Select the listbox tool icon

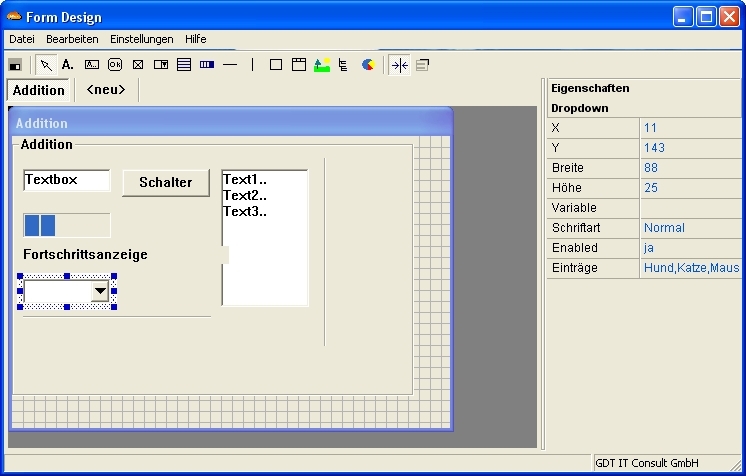(x=184, y=65)
